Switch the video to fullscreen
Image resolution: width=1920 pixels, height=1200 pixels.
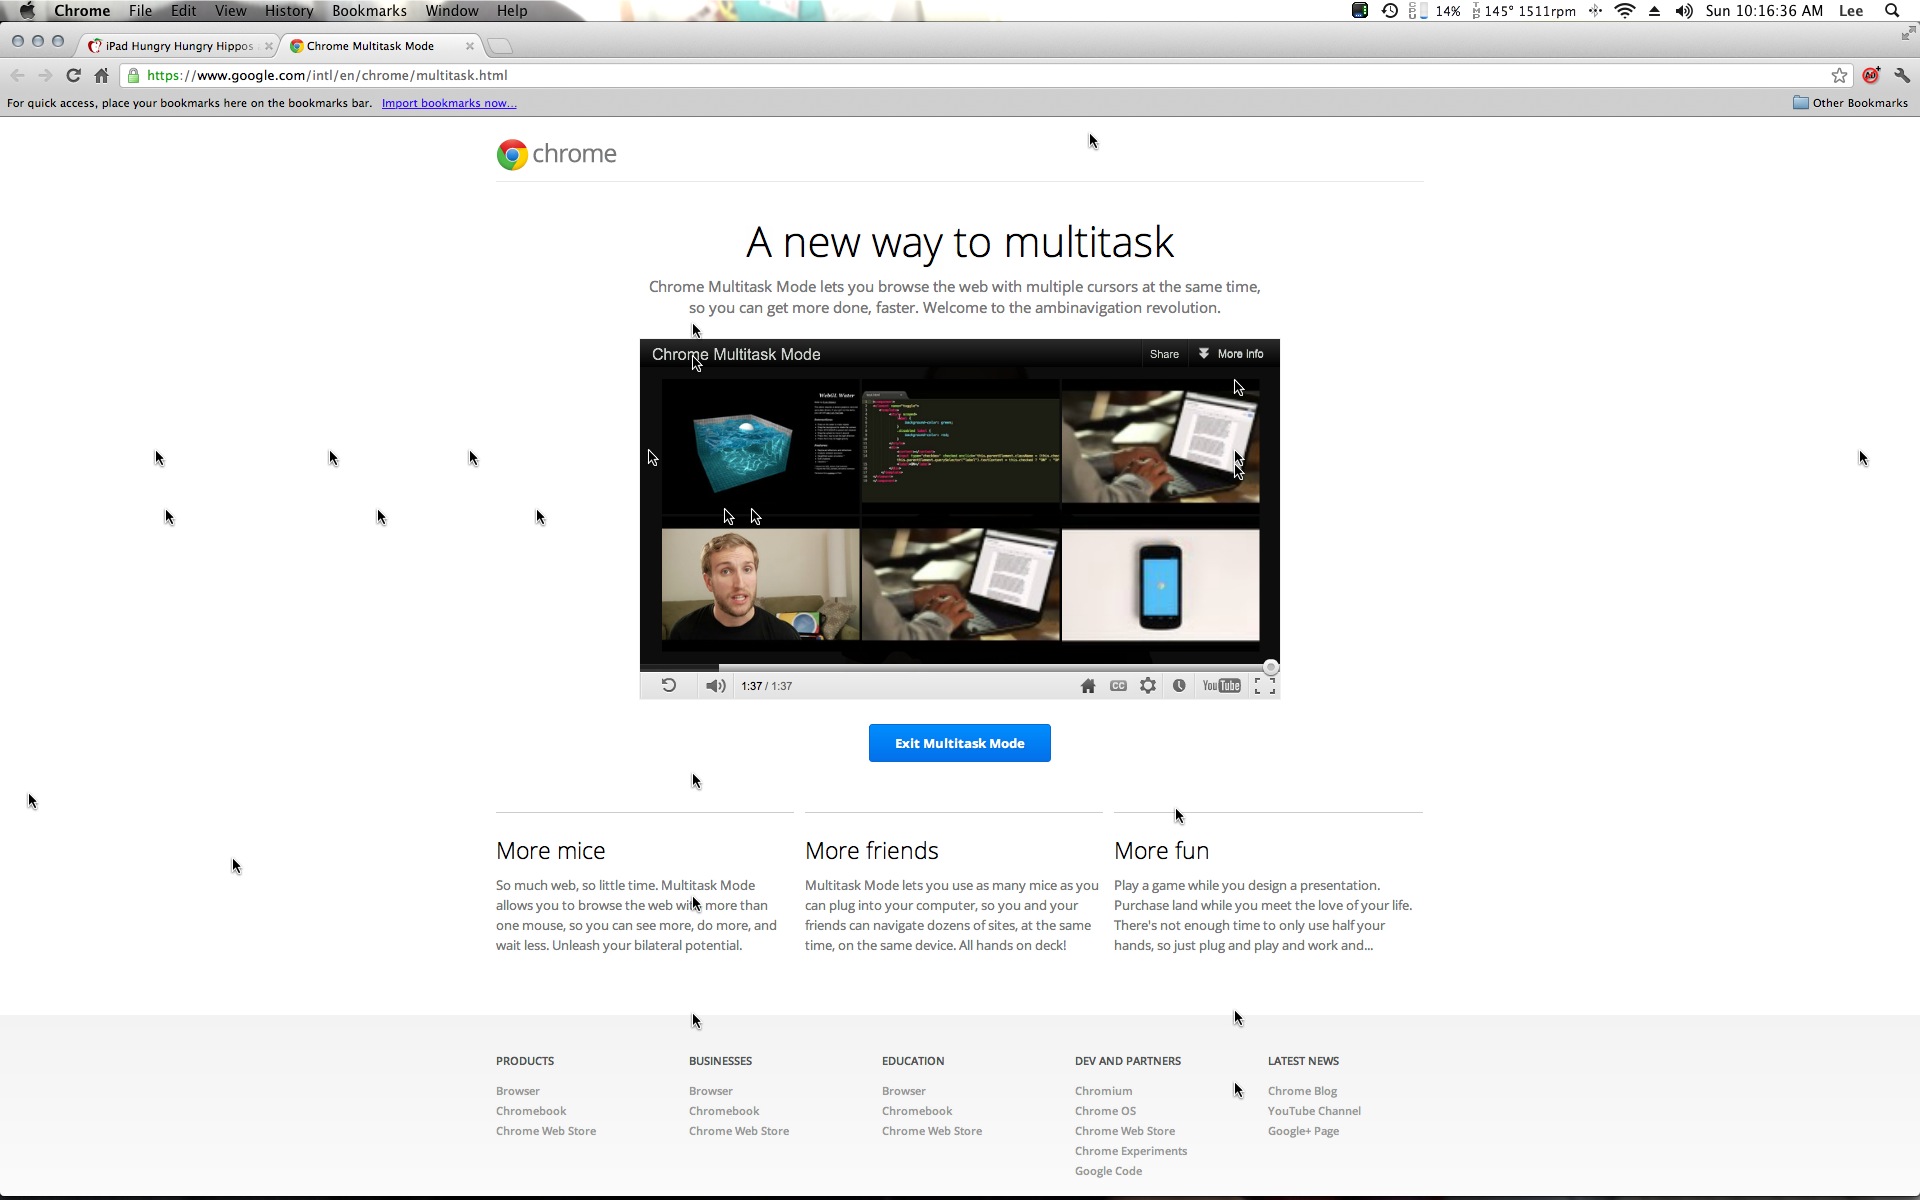(x=1265, y=686)
